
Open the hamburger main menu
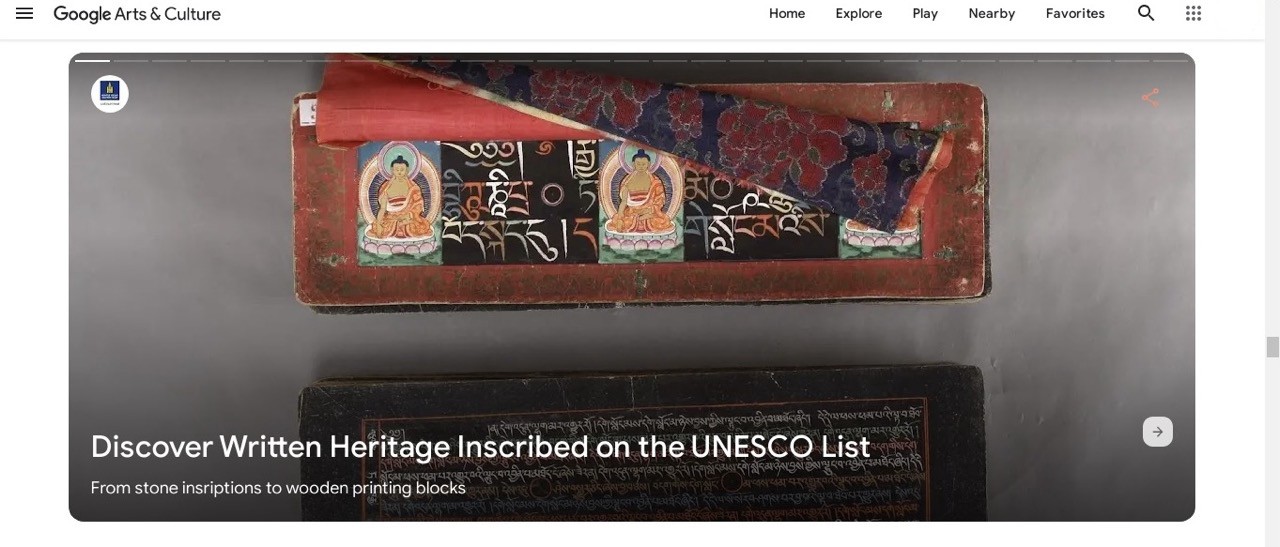[x=24, y=13]
